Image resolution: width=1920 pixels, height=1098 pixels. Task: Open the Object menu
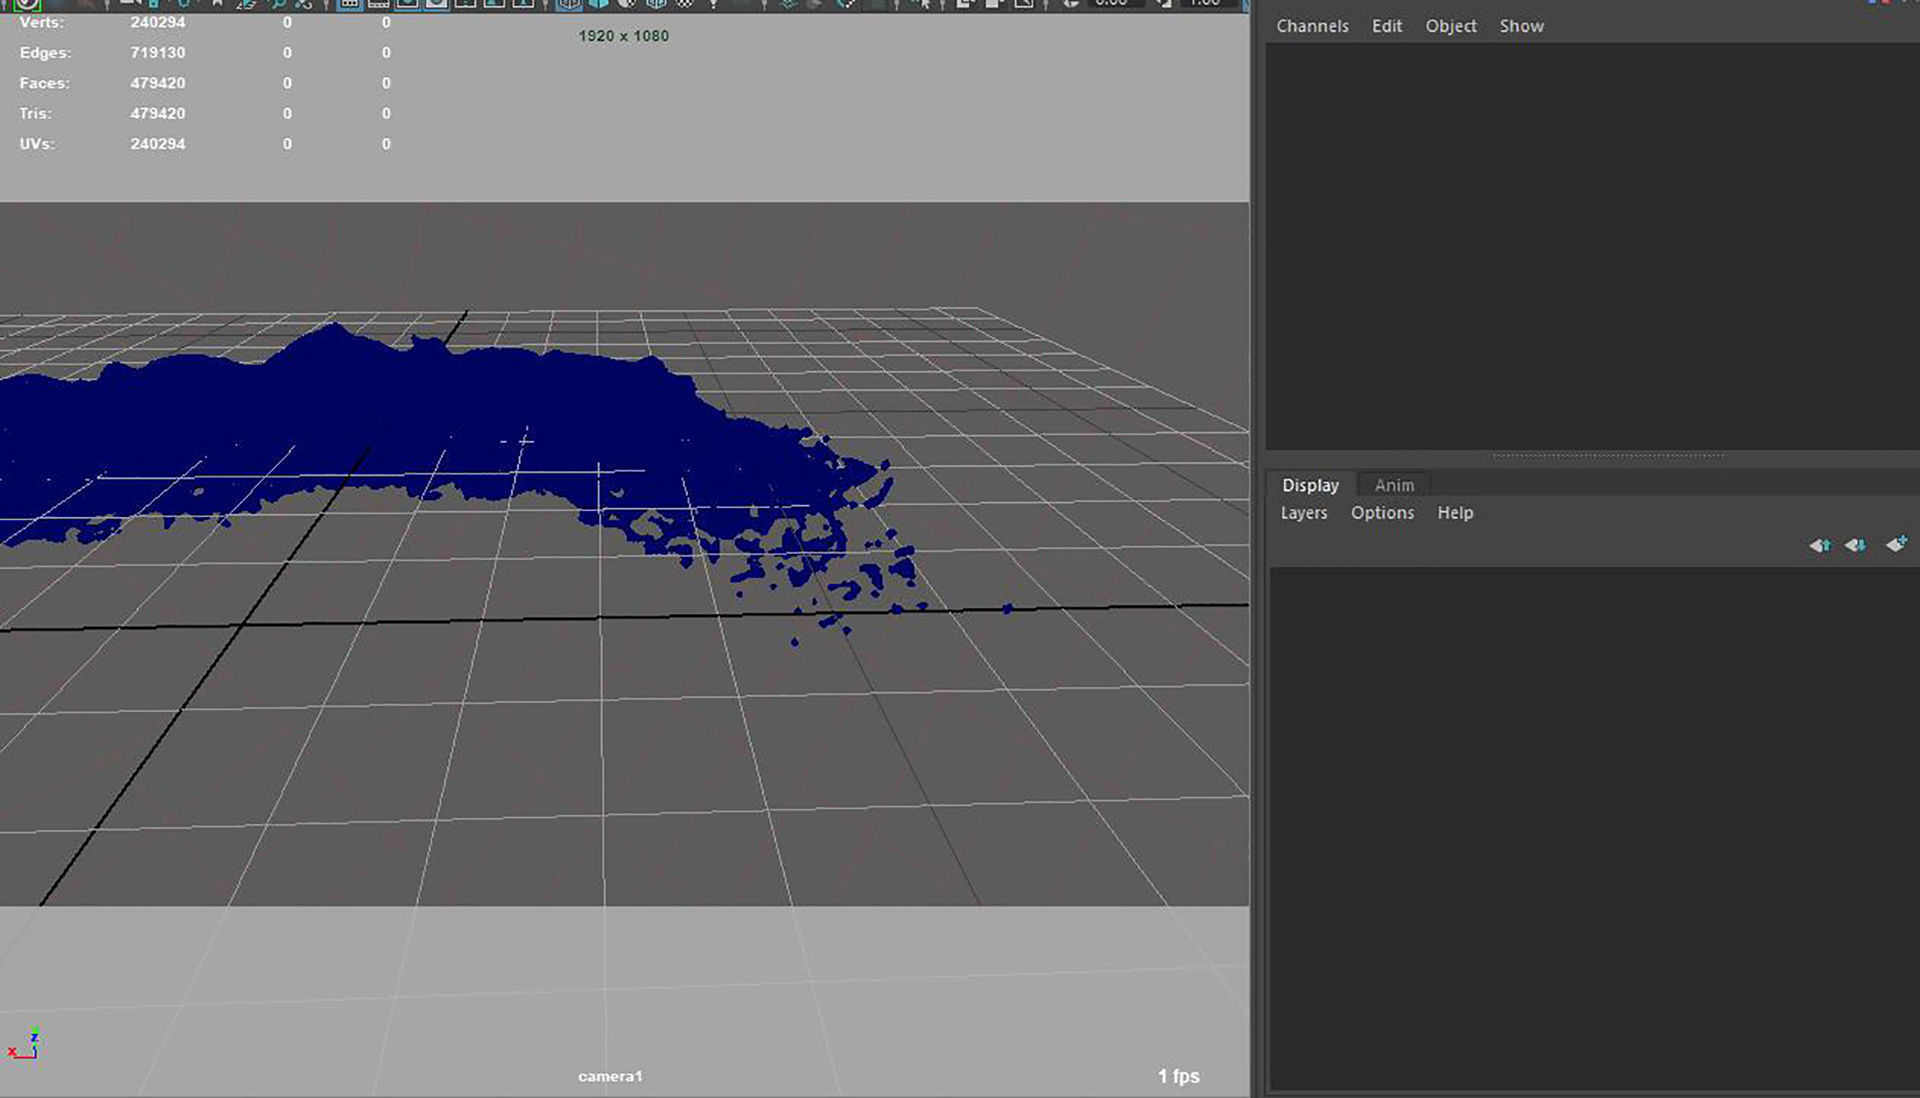click(x=1450, y=26)
